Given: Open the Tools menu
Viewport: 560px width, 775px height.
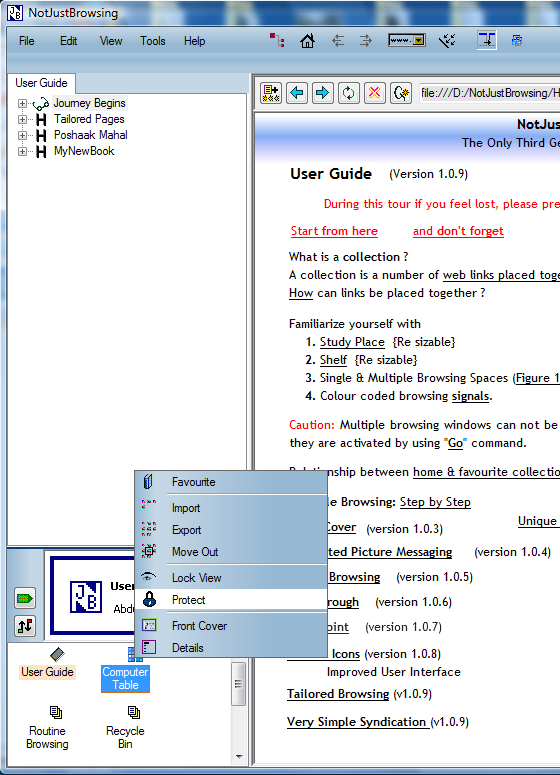Looking at the screenshot, I should [153, 41].
